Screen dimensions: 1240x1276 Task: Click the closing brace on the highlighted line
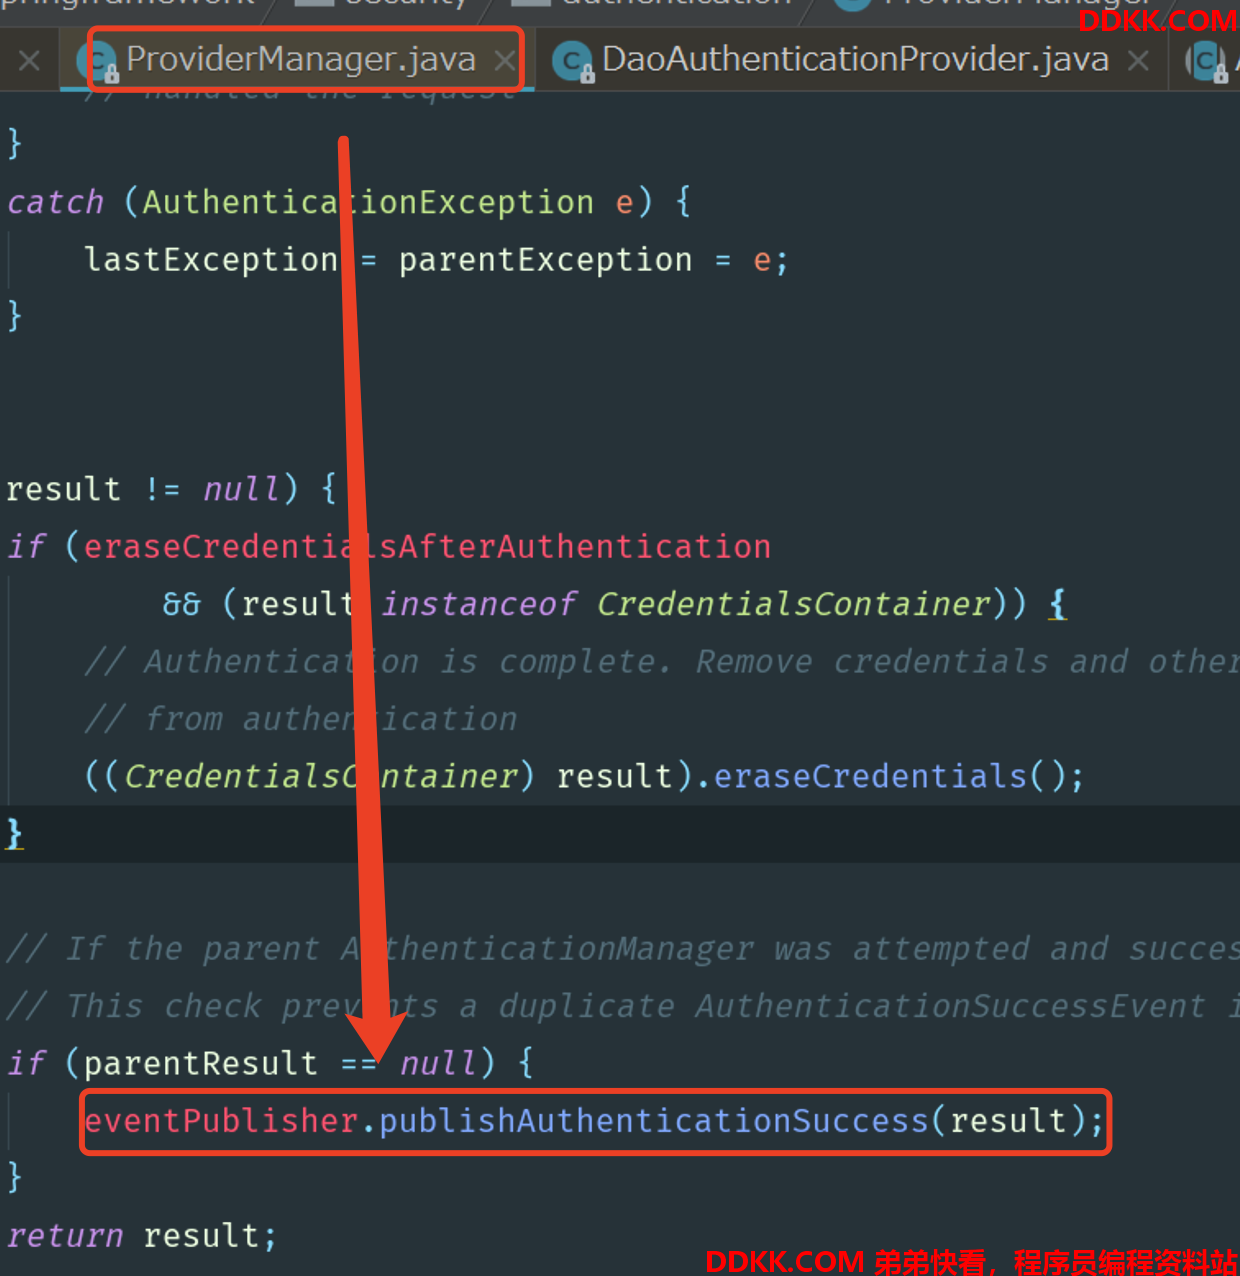point(14,833)
